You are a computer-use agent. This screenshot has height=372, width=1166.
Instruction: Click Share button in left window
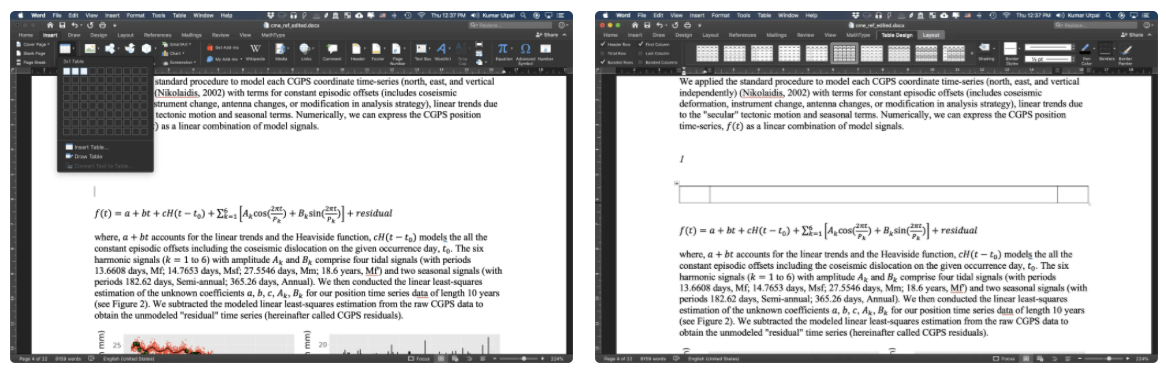click(547, 35)
